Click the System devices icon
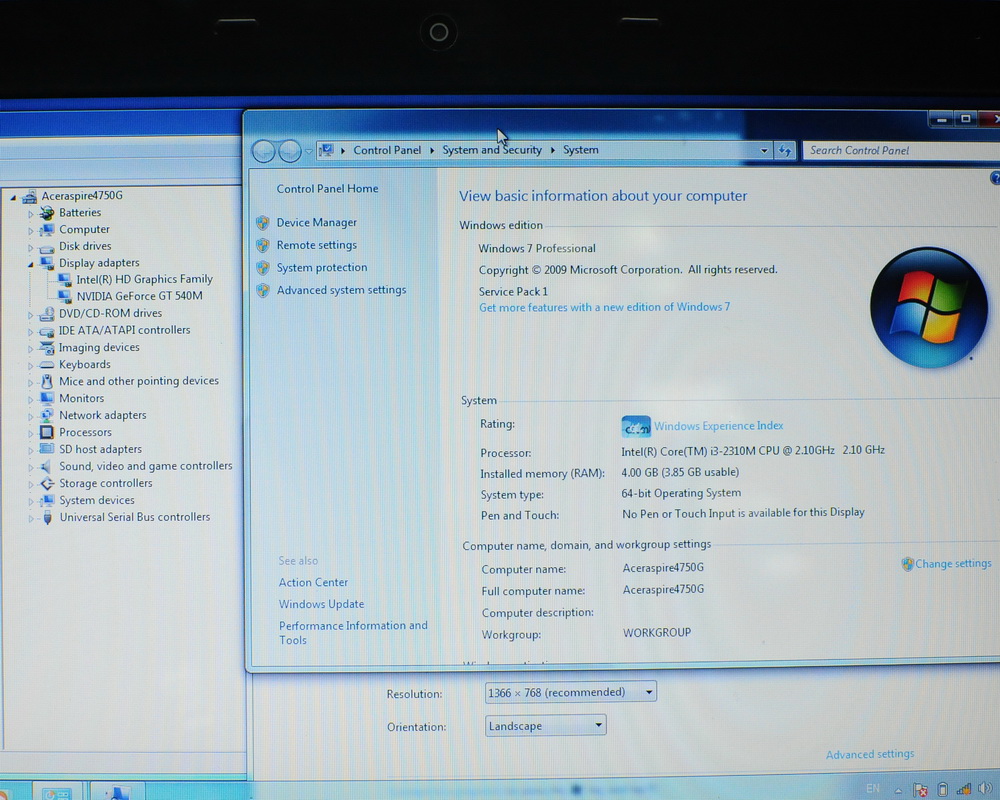 pos(47,500)
